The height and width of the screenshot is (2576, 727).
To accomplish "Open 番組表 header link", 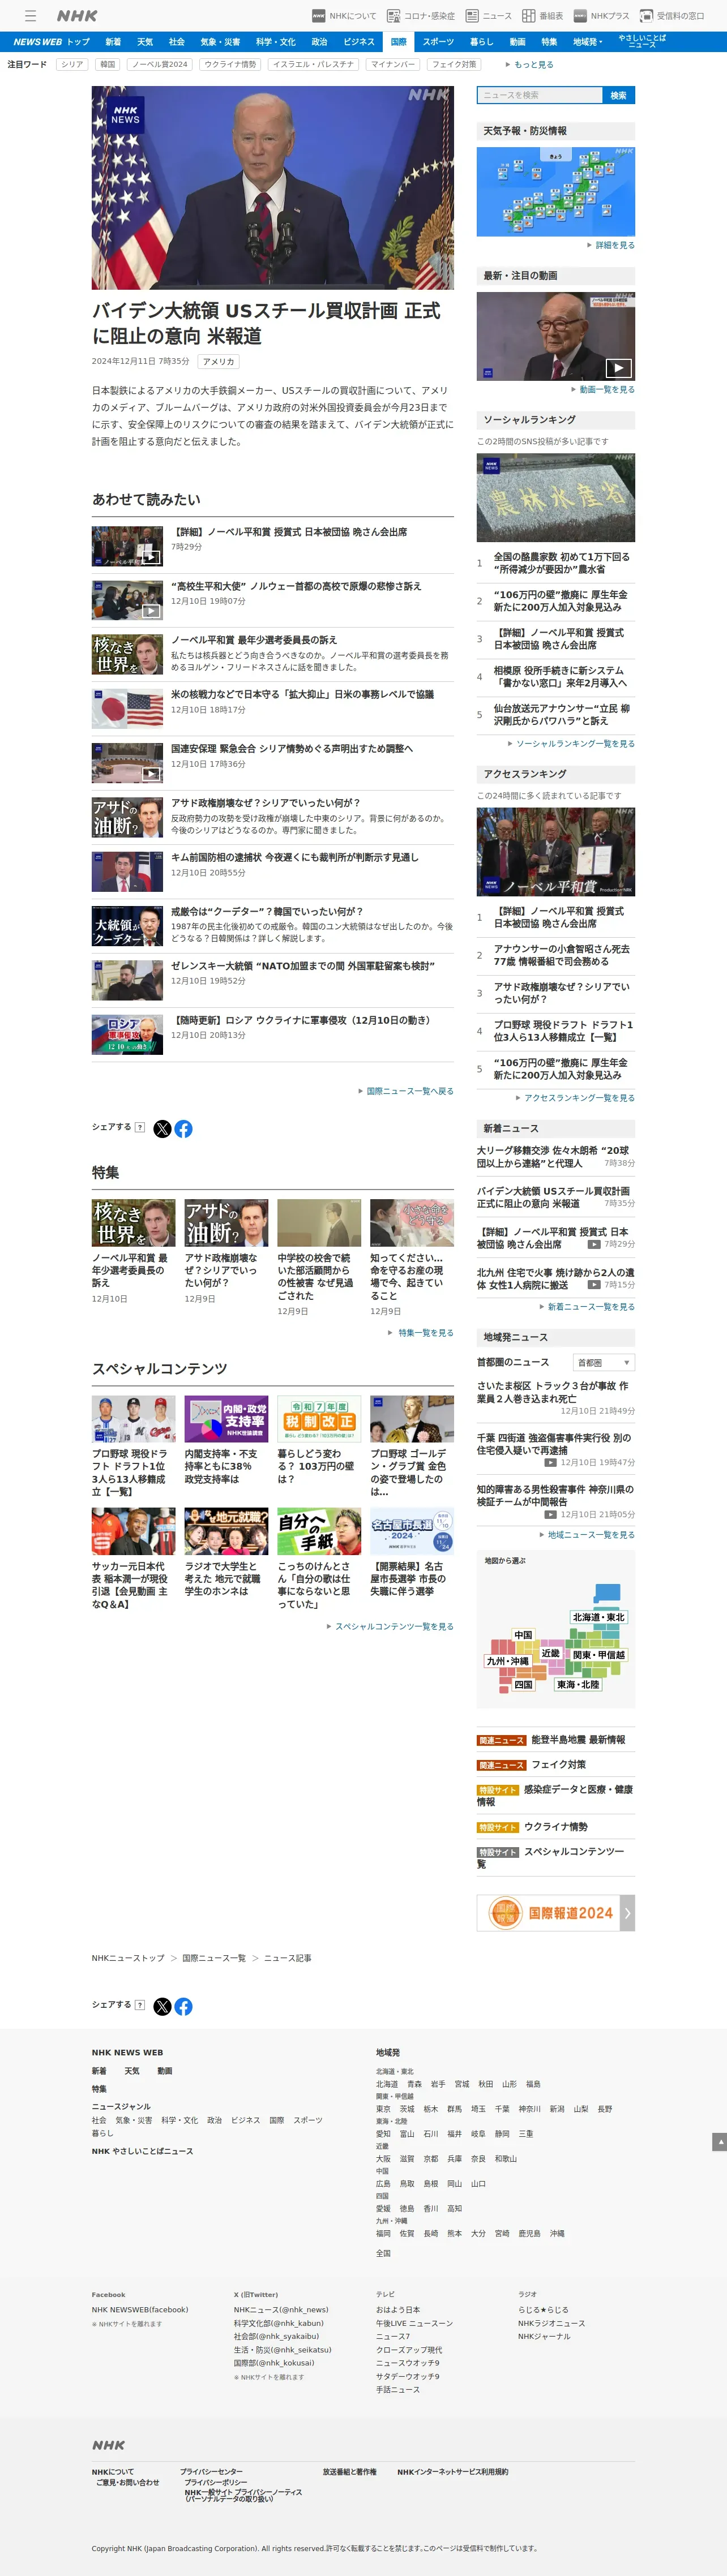I will 542,16.
